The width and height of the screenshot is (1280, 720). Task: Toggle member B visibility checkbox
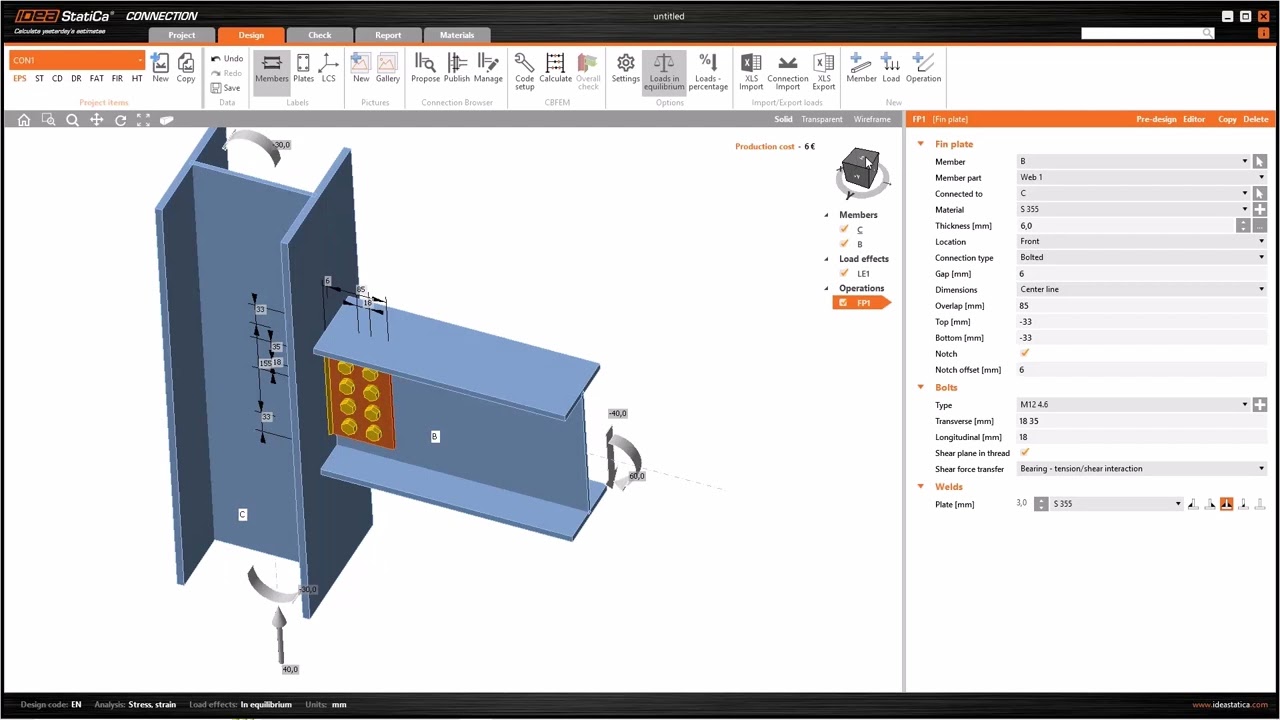tap(844, 244)
